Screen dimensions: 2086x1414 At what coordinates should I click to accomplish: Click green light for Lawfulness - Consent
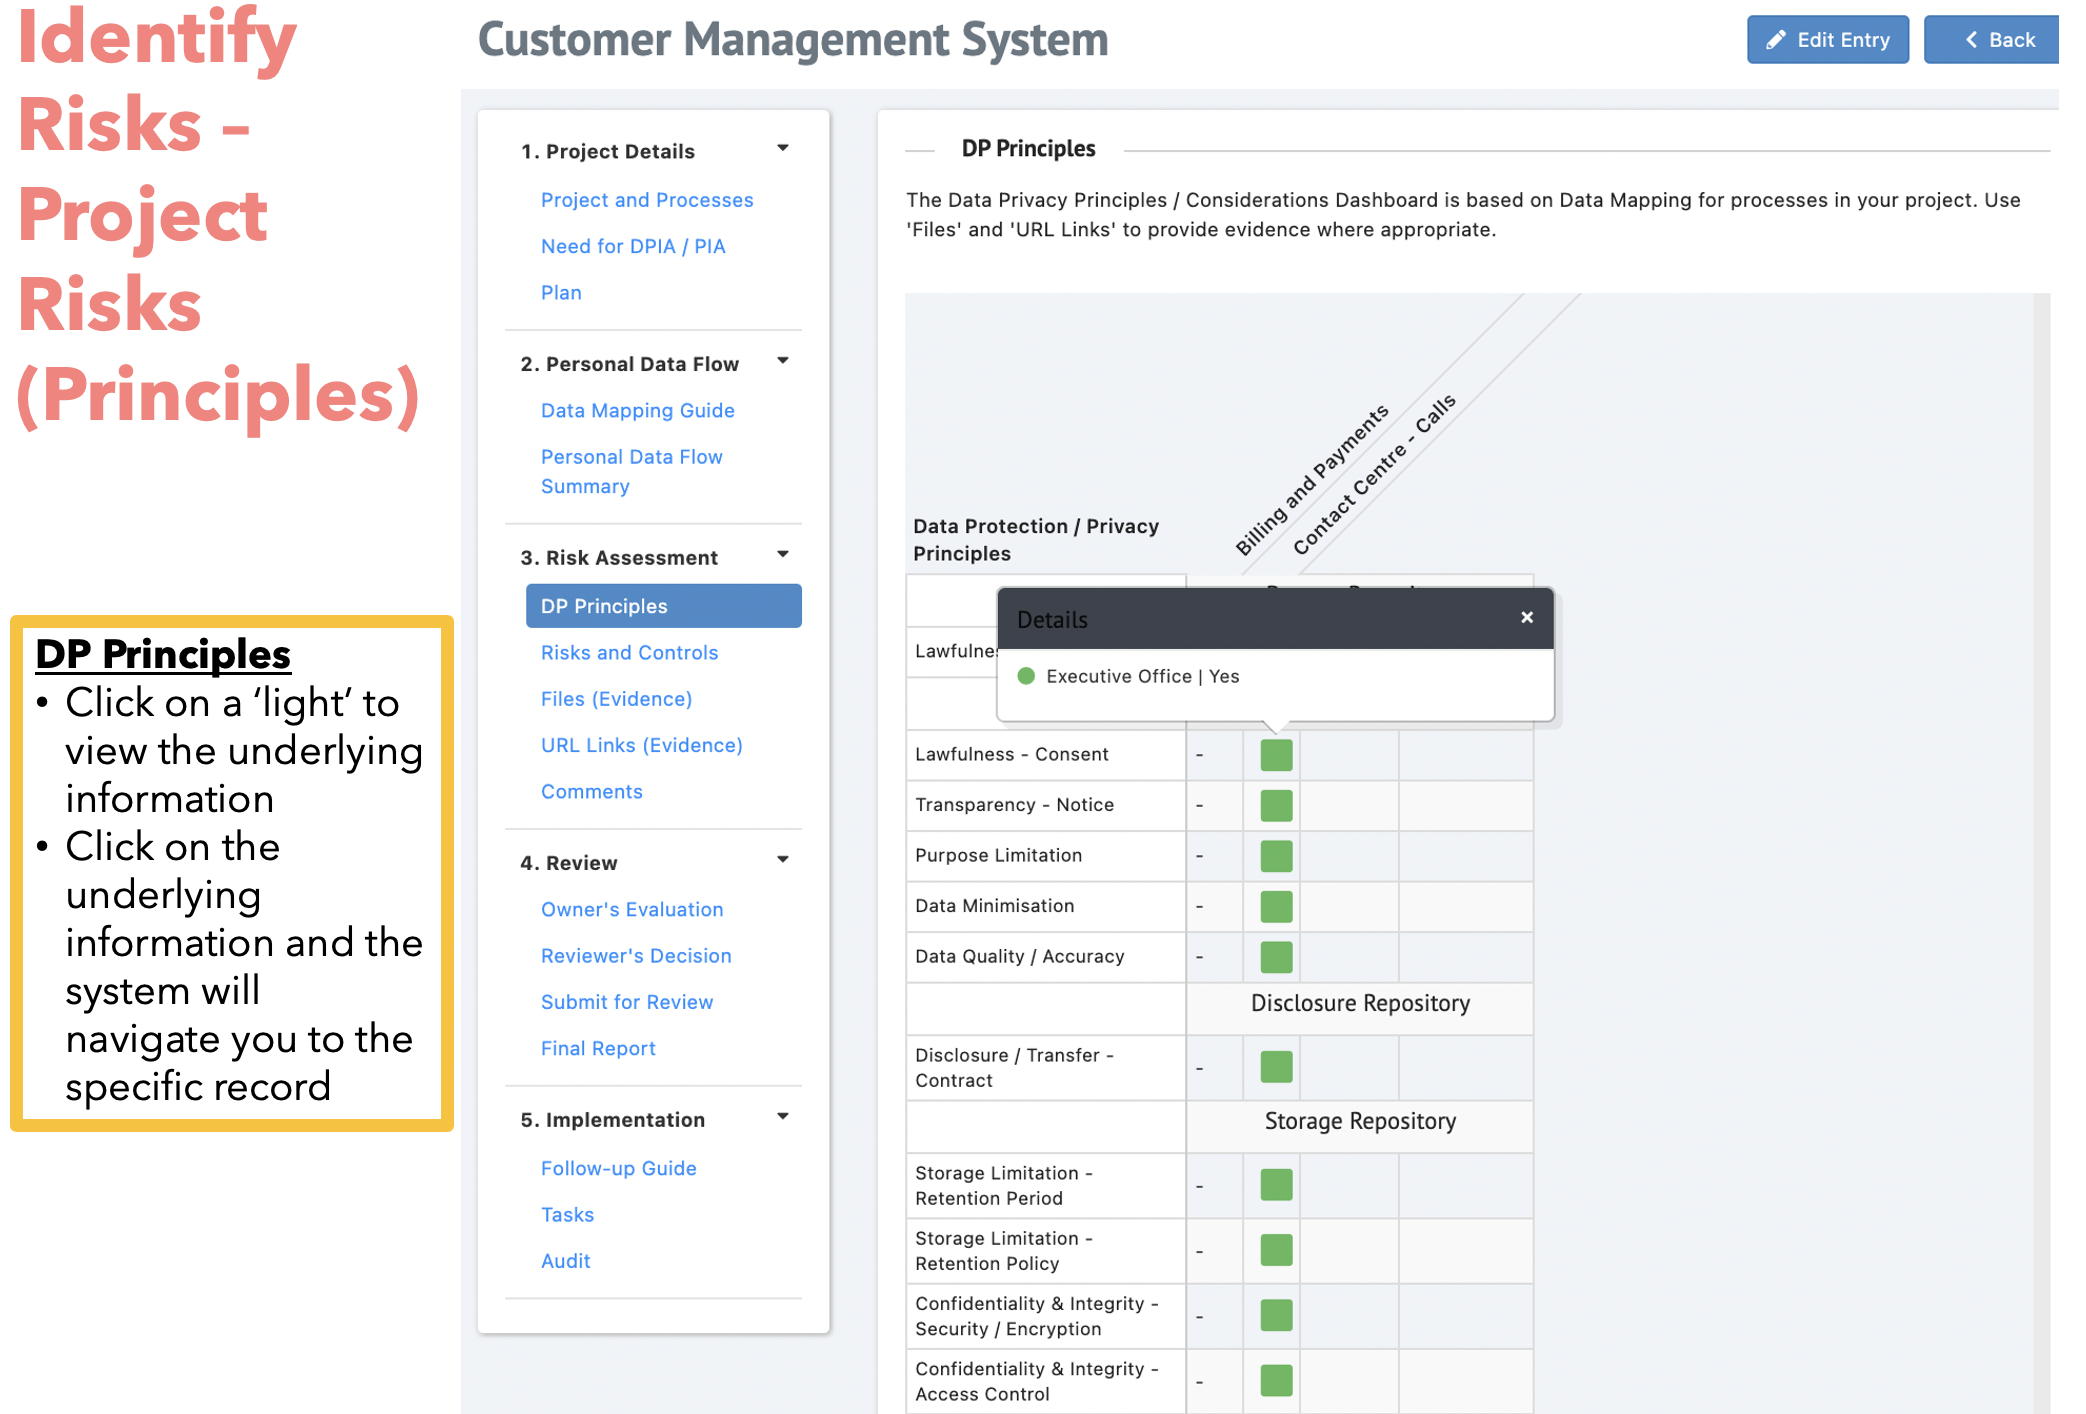[x=1276, y=755]
